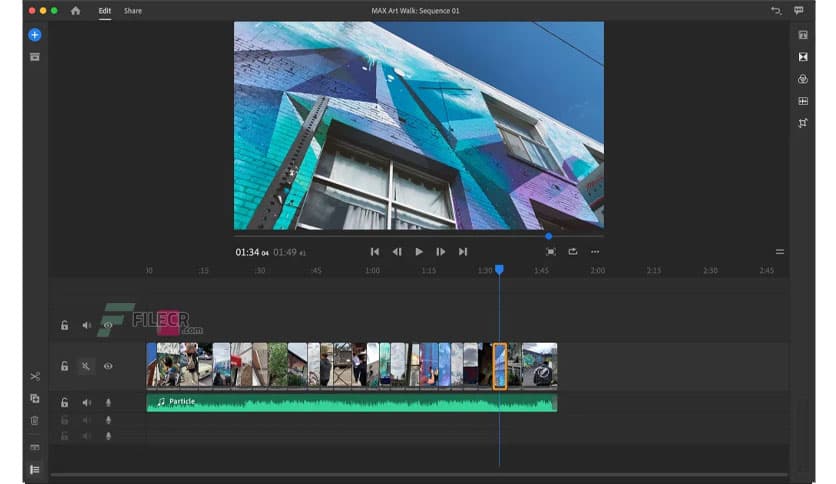This screenshot has width=836, height=484.
Task: Click the video preview monitor image
Action: 419,126
